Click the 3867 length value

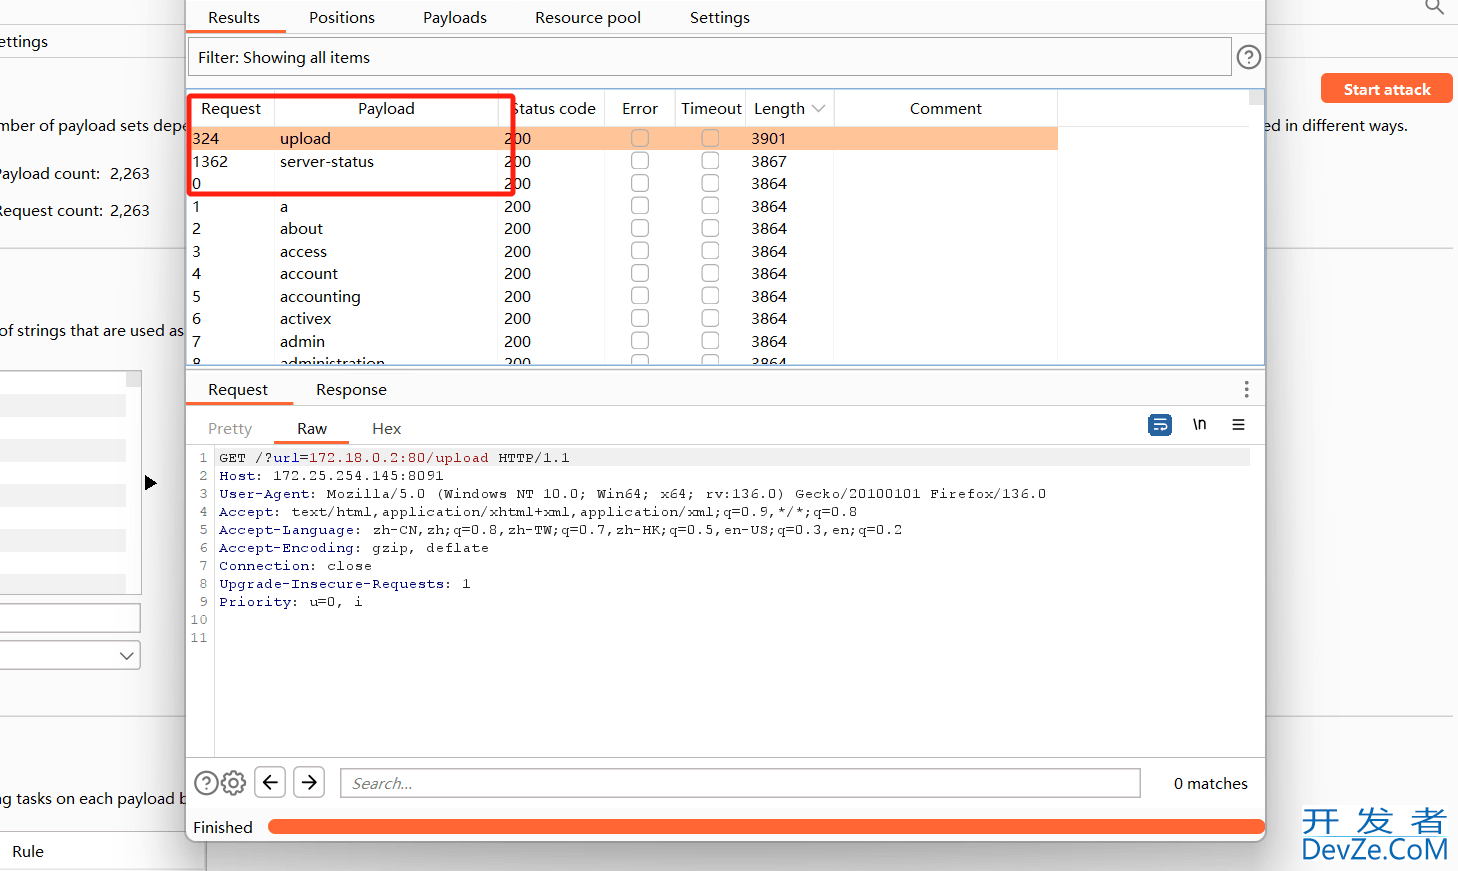pyautogui.click(x=769, y=161)
